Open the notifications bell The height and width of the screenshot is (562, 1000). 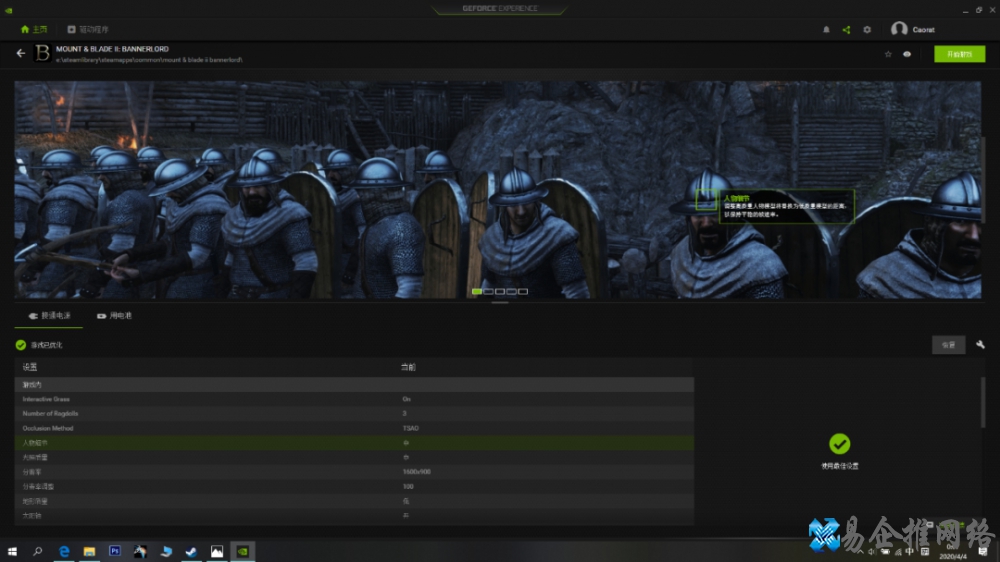[x=826, y=30]
